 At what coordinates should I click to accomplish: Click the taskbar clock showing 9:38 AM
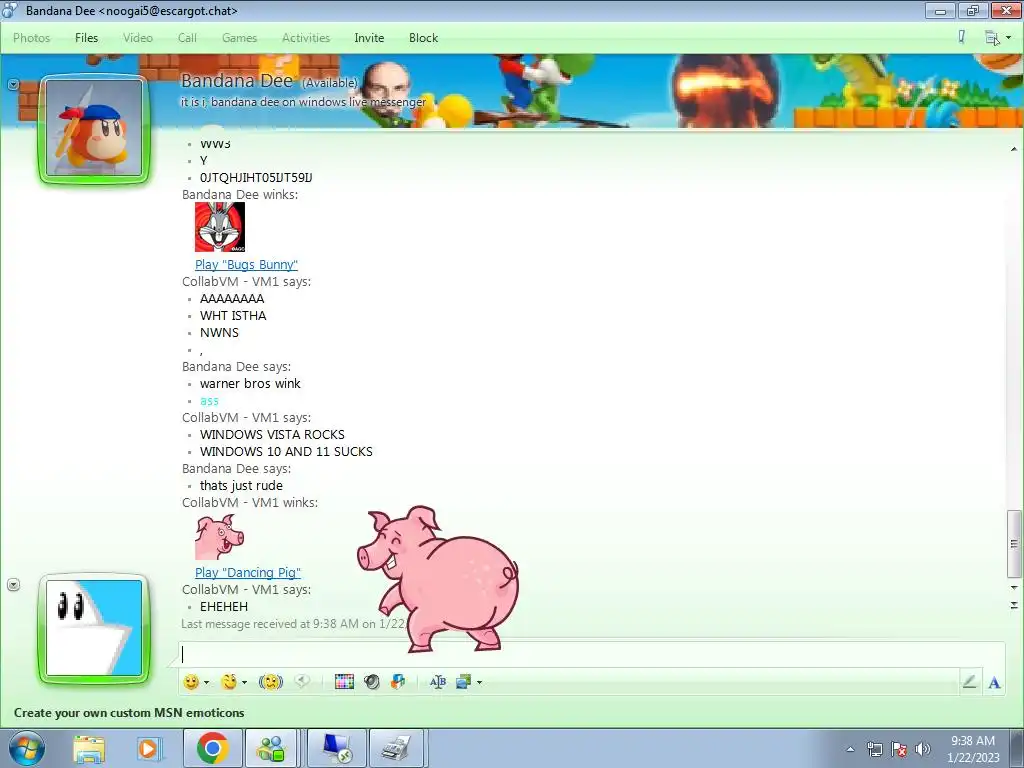973,749
